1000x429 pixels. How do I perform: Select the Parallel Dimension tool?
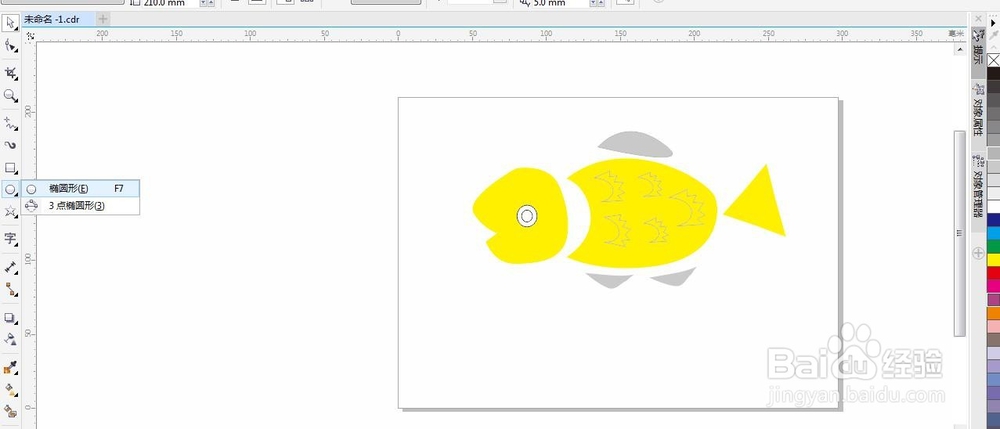coord(10,266)
